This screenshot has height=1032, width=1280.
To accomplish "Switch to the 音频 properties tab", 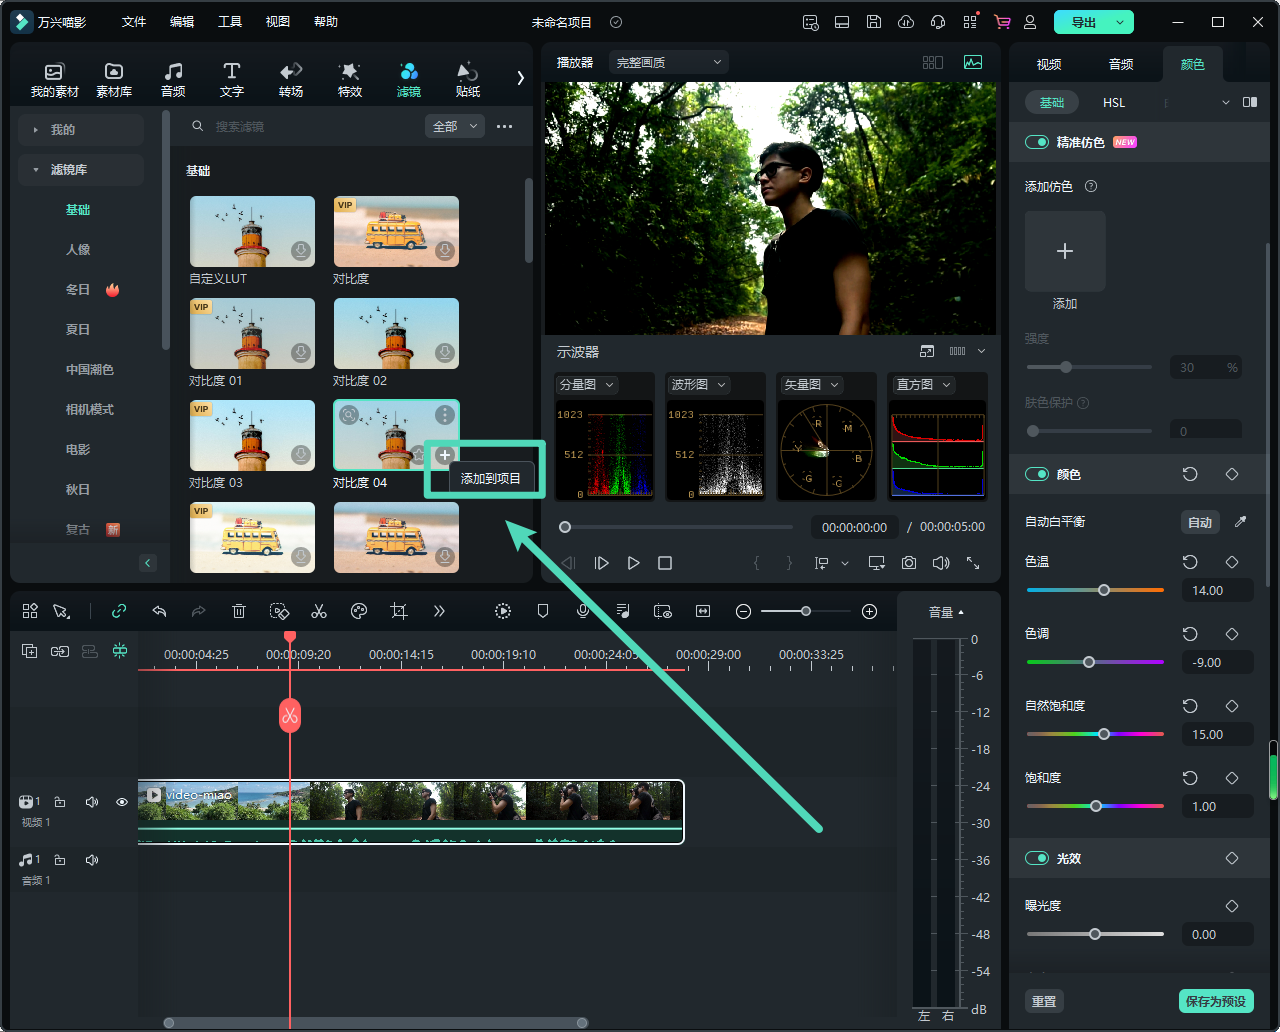I will pyautogui.click(x=1121, y=64).
